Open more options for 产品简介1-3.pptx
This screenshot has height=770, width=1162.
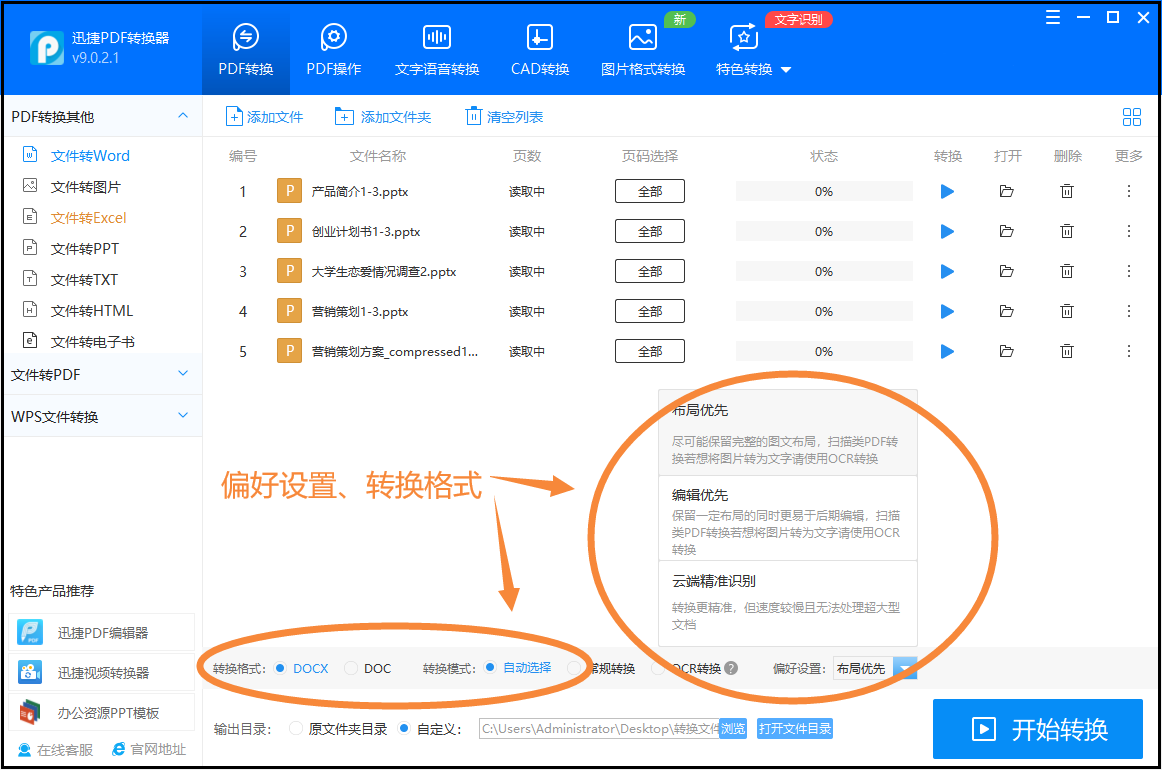(x=1129, y=192)
